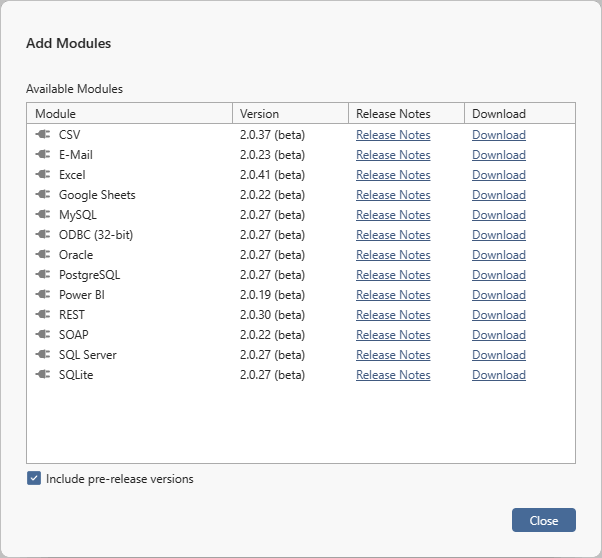Select the PostgreSQL module name
The image size is (602, 558).
[89, 275]
